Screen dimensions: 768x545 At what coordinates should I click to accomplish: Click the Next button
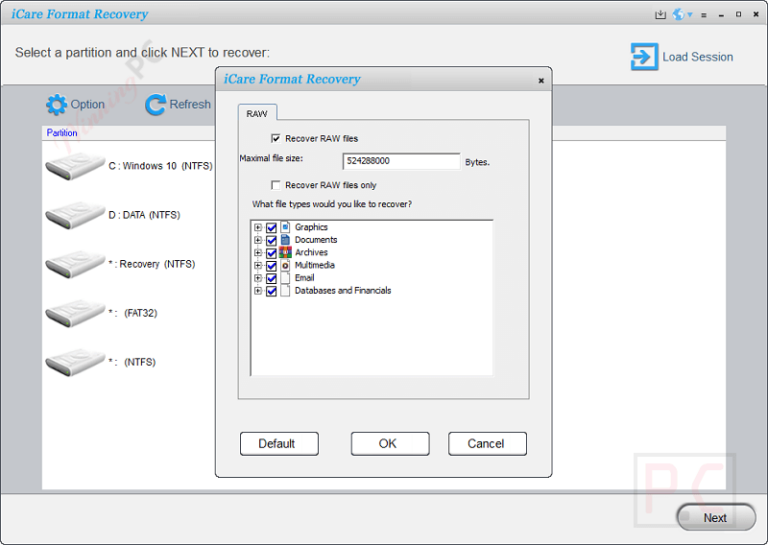716,518
